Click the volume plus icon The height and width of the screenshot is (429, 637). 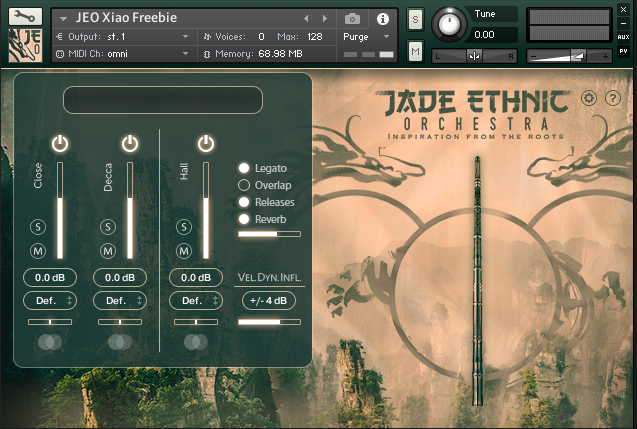[605, 56]
